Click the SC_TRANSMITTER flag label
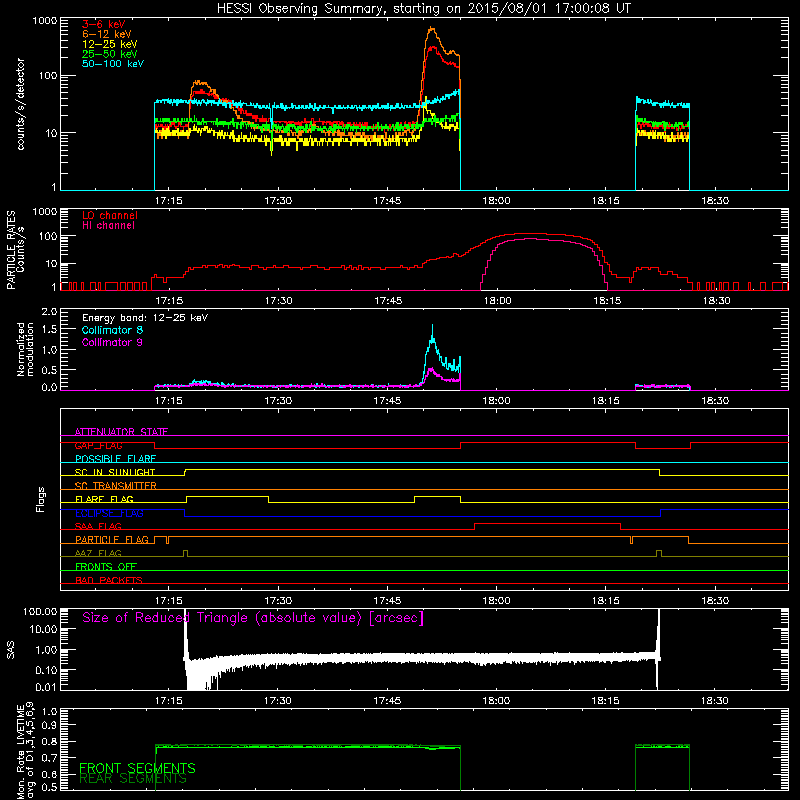This screenshot has height=800, width=800. tap(115, 486)
